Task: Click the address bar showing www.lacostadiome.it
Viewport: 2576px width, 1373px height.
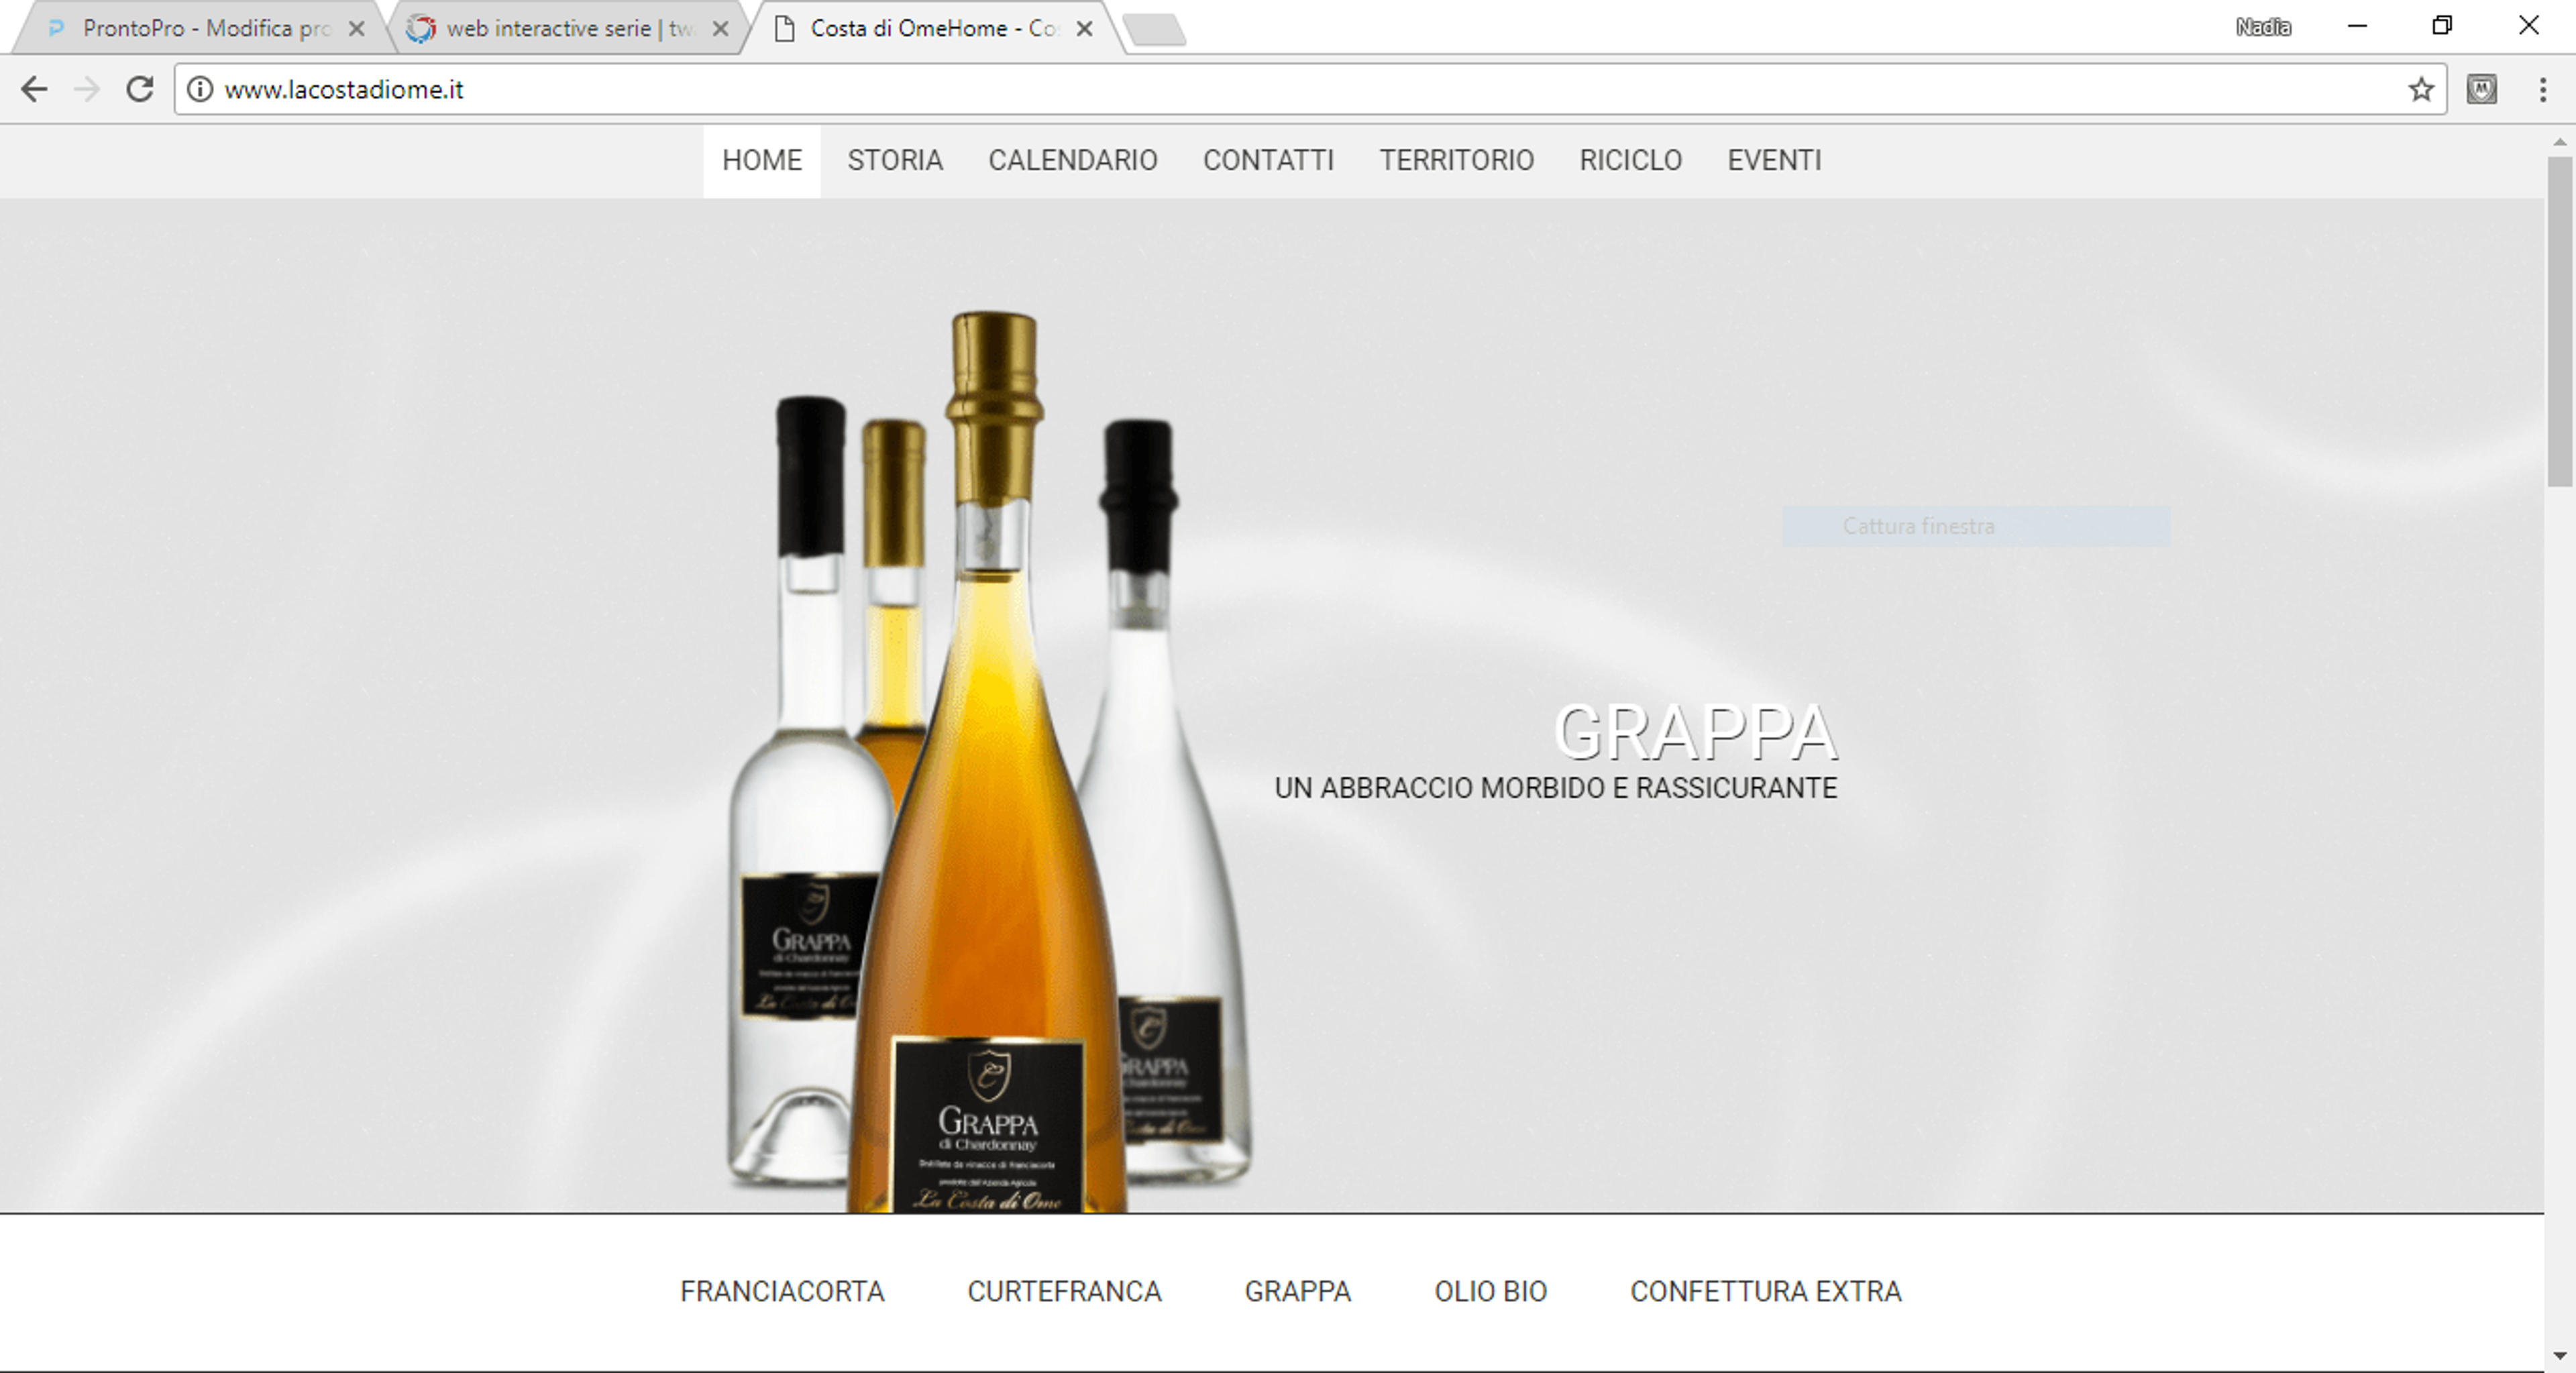Action: click(1300, 89)
